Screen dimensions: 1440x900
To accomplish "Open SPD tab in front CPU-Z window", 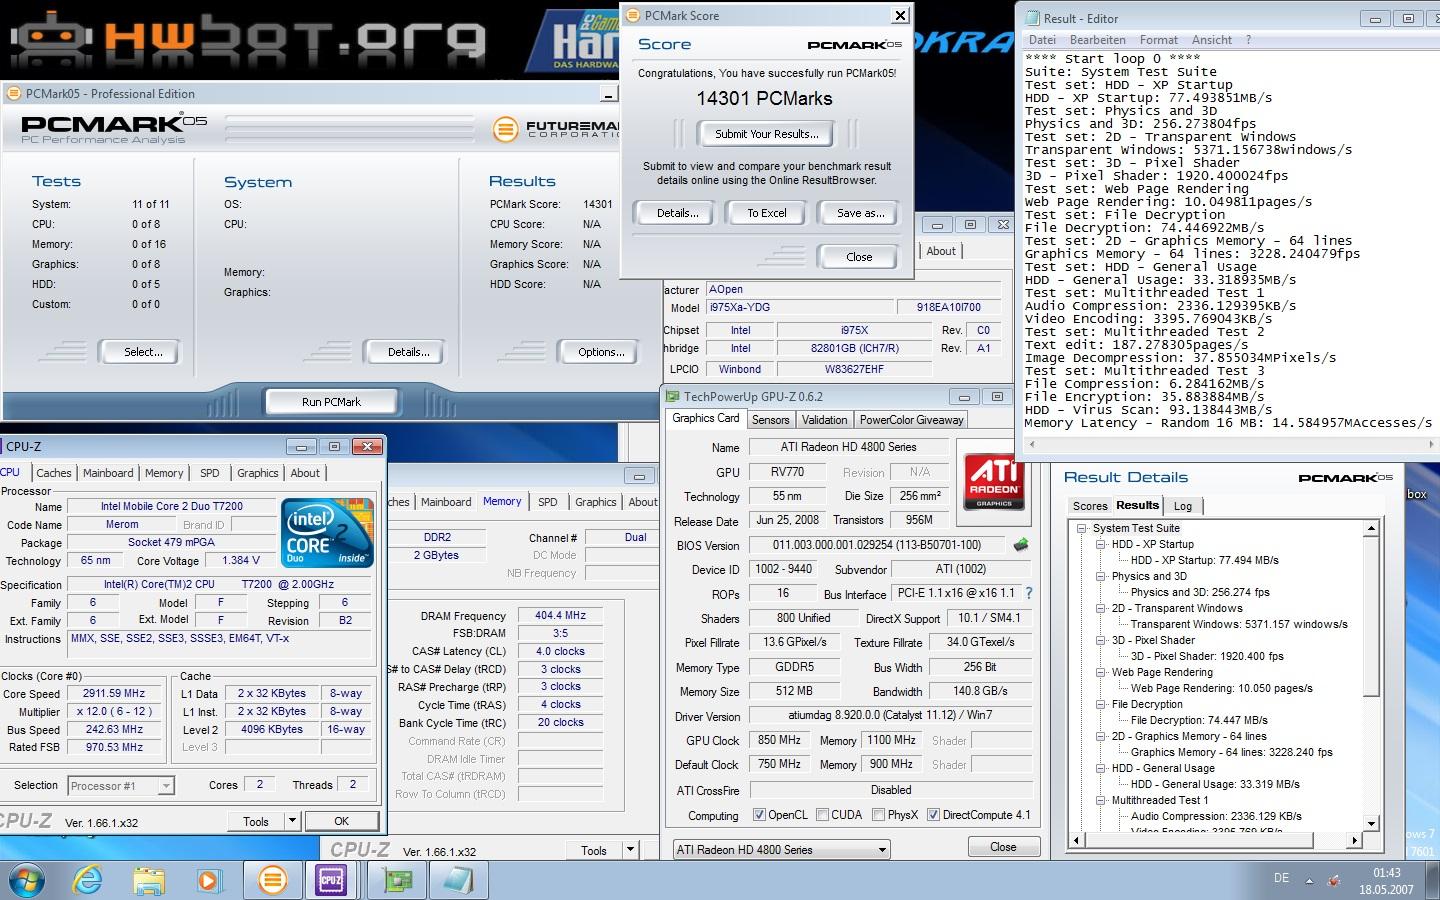I will click(209, 473).
